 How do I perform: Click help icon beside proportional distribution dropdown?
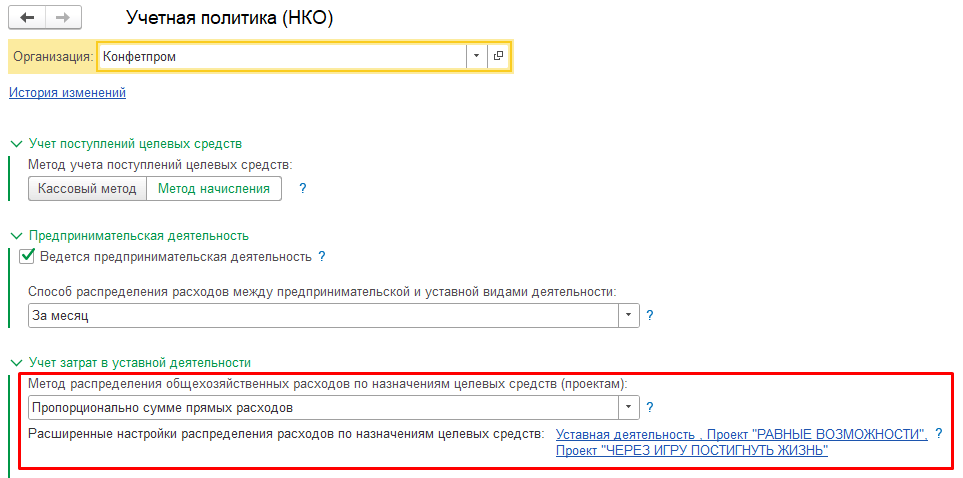pyautogui.click(x=649, y=407)
